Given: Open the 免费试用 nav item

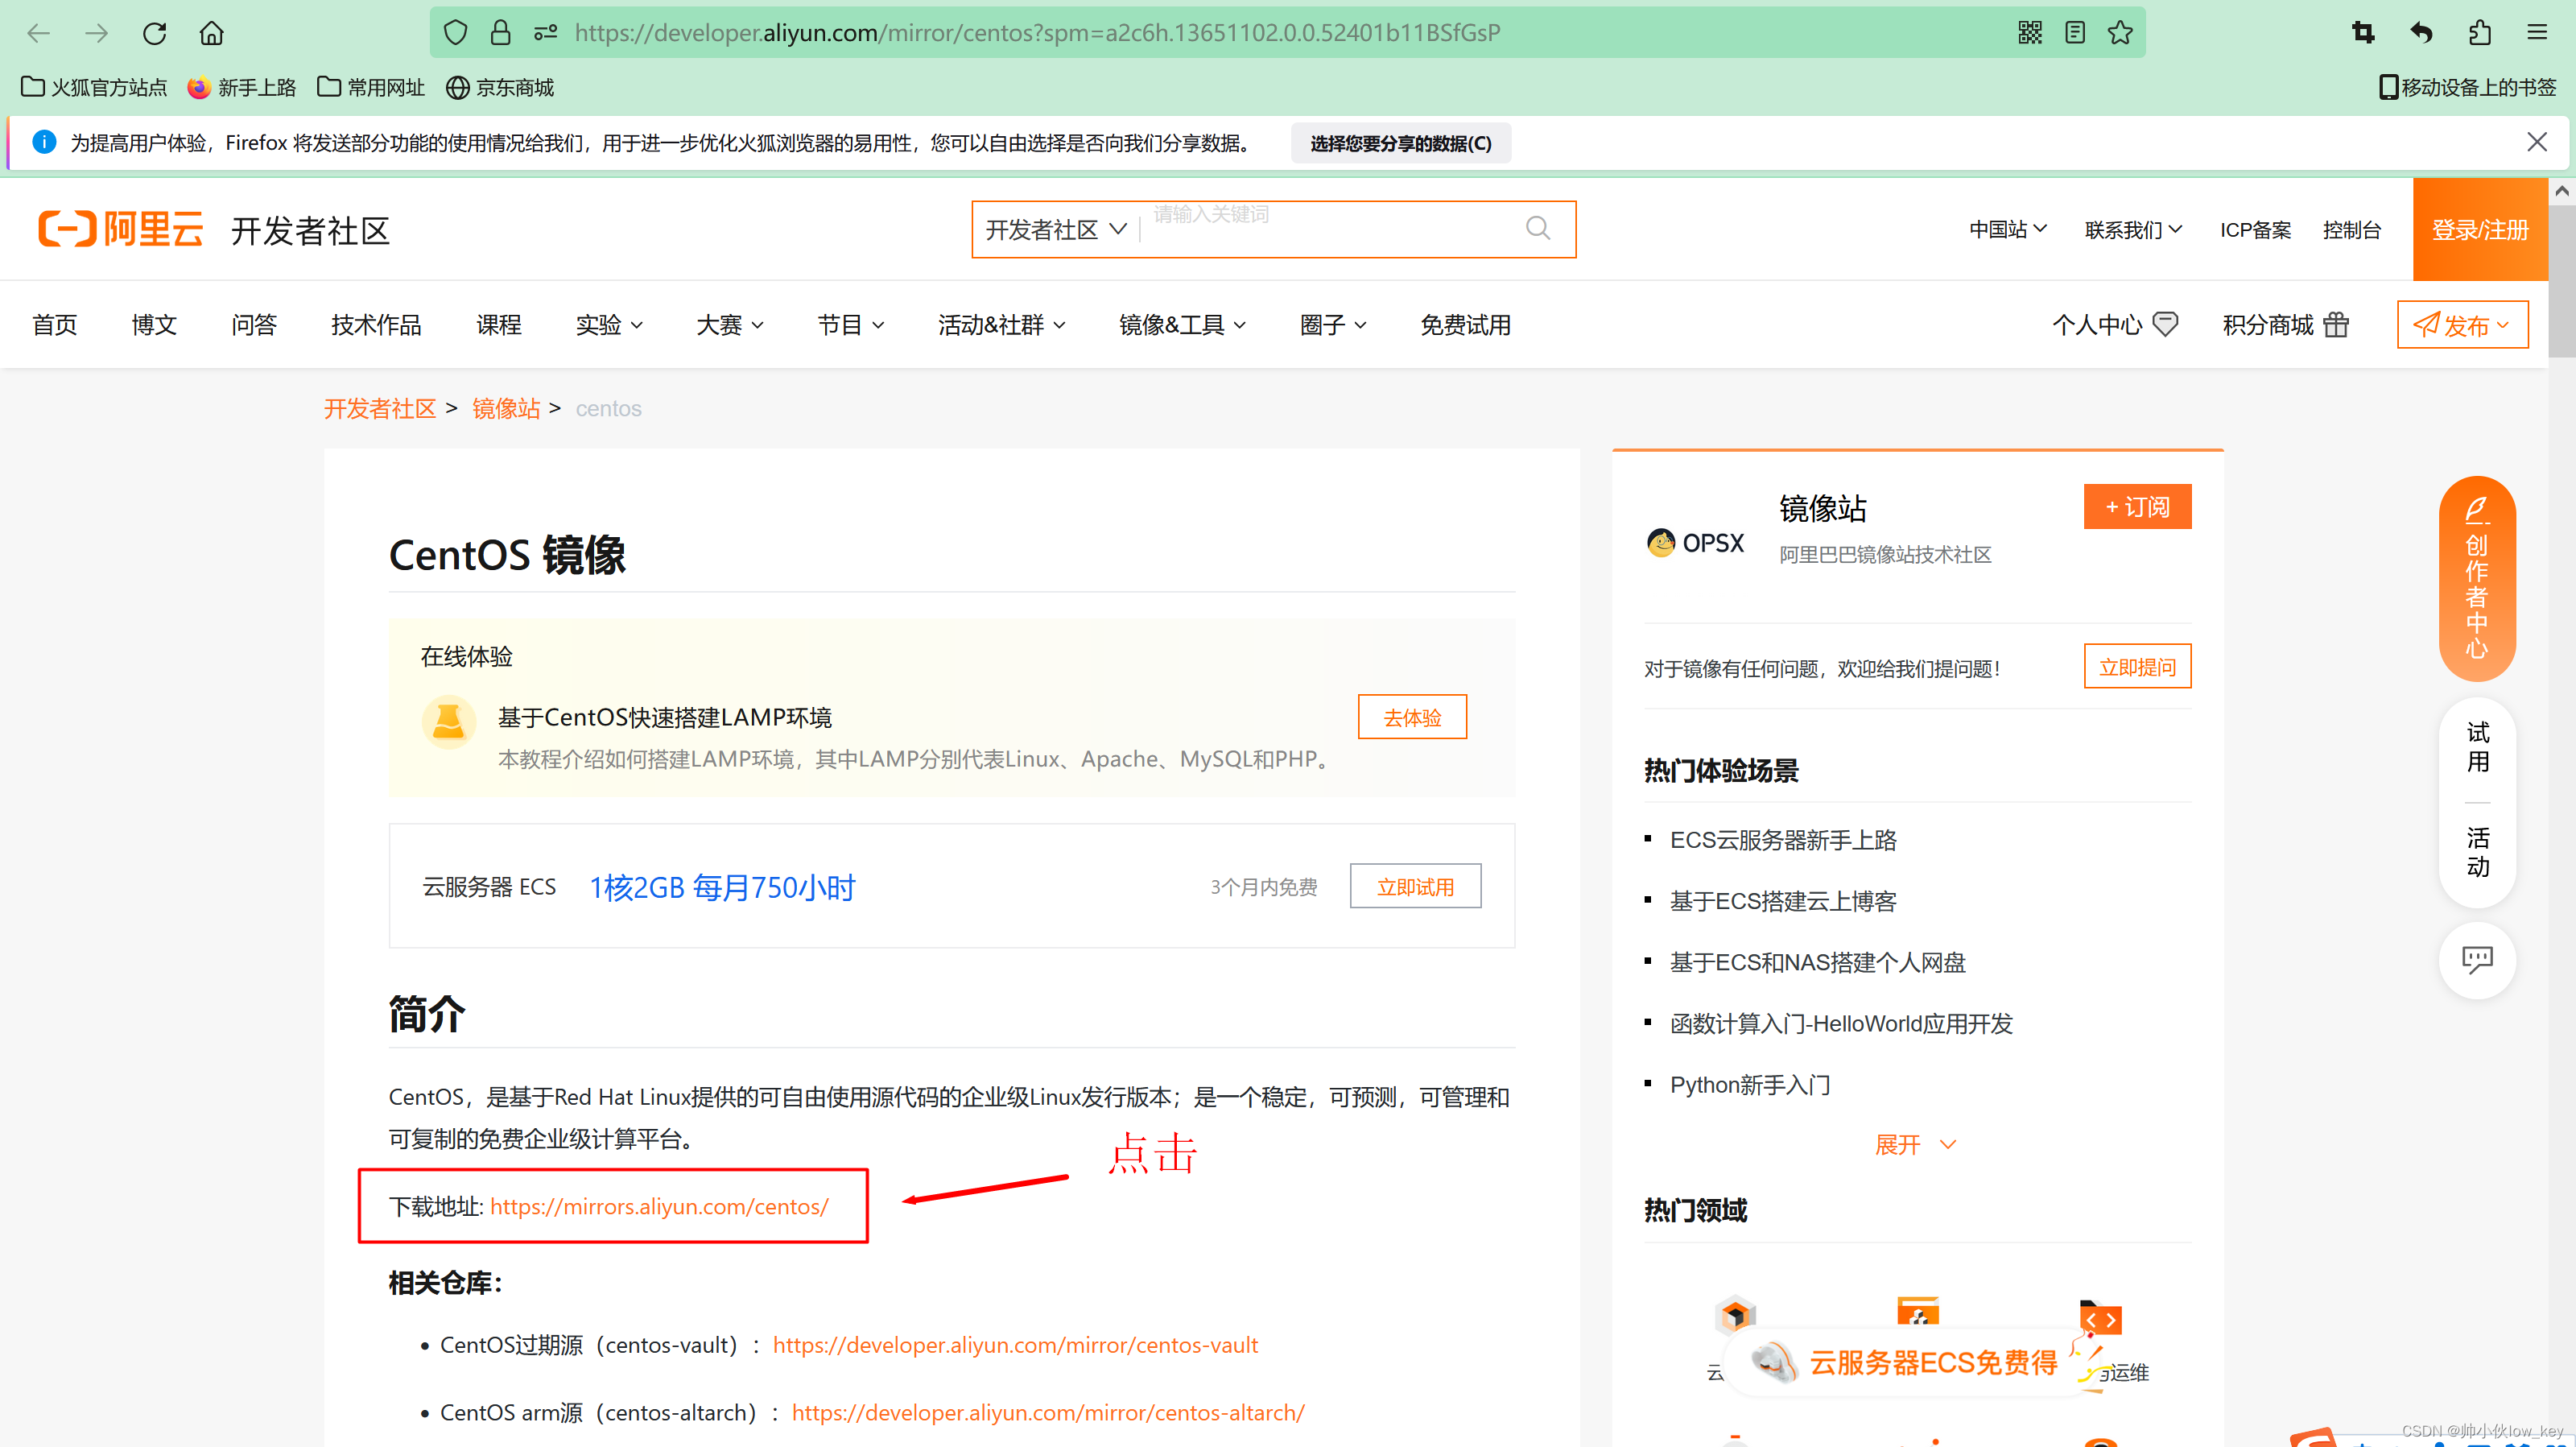Looking at the screenshot, I should click(x=1465, y=324).
